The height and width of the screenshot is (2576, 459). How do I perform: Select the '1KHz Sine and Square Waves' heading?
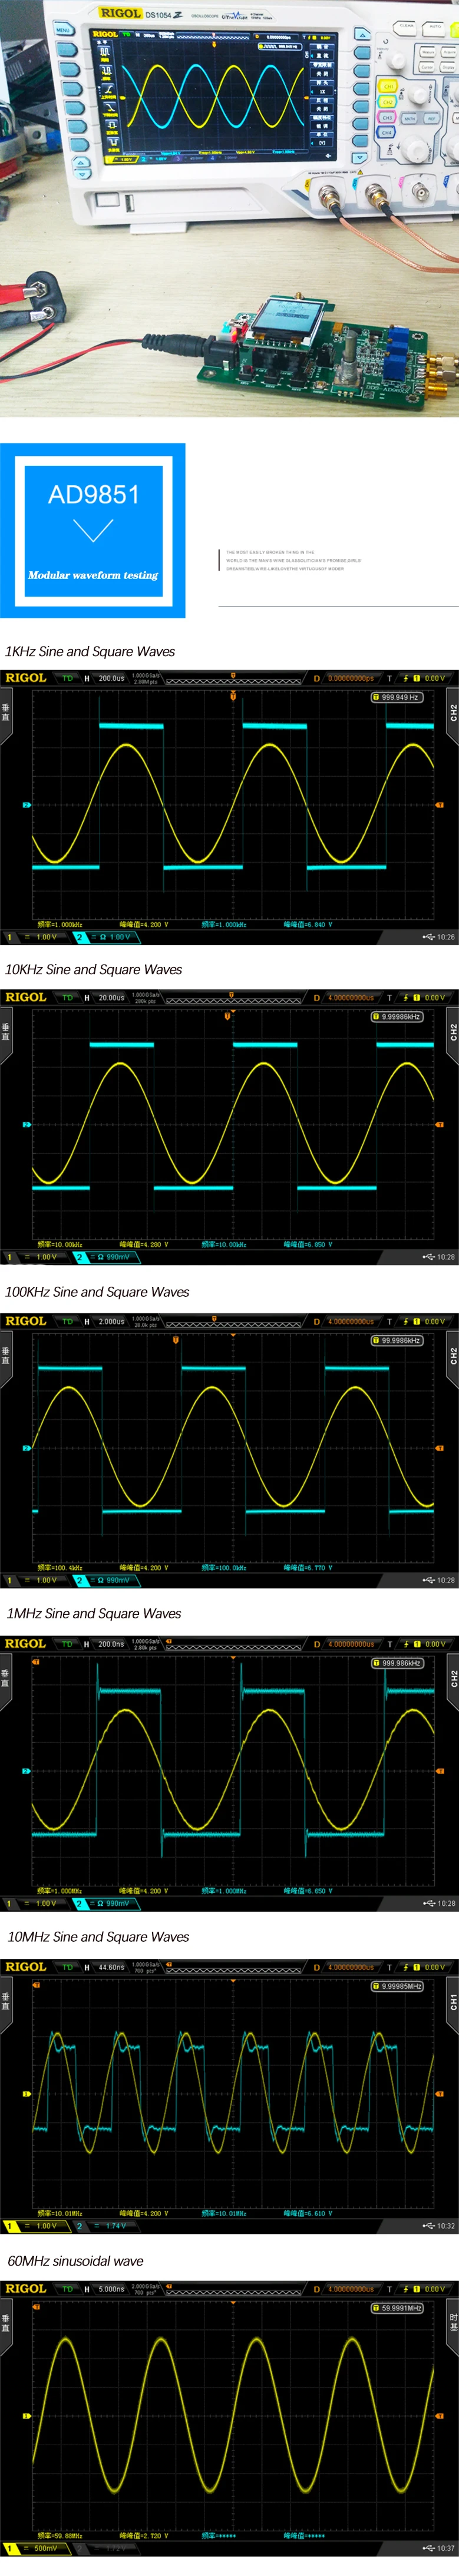(x=90, y=651)
